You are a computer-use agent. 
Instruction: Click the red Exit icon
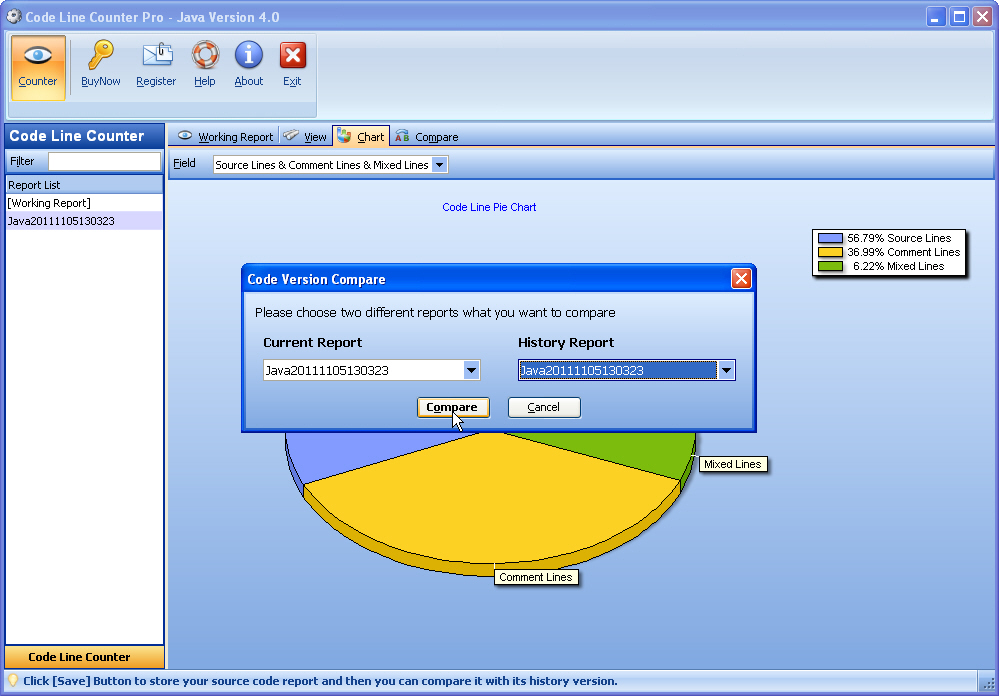coord(292,55)
